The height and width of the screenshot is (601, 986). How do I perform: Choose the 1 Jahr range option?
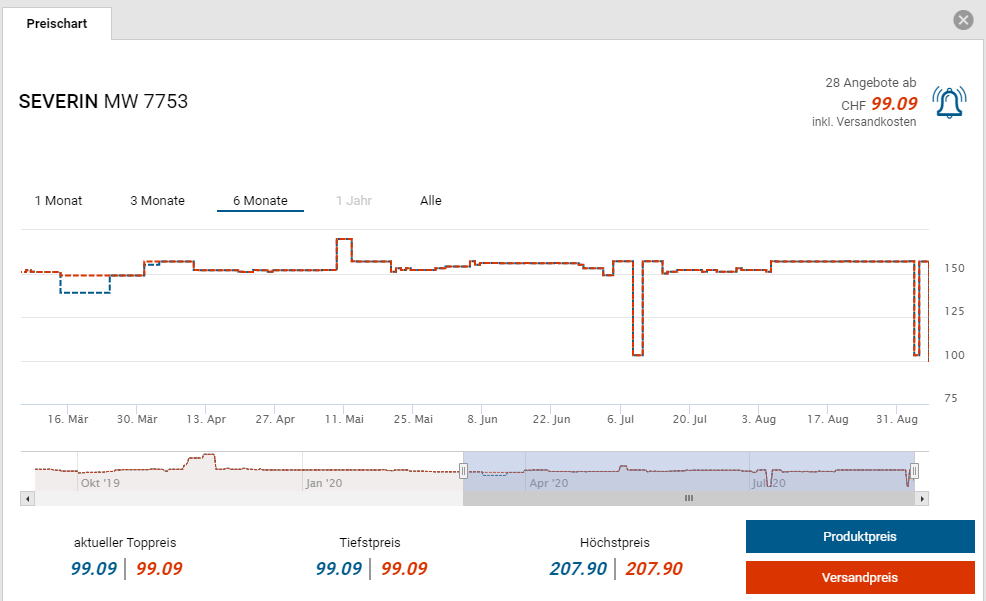pyautogui.click(x=354, y=201)
